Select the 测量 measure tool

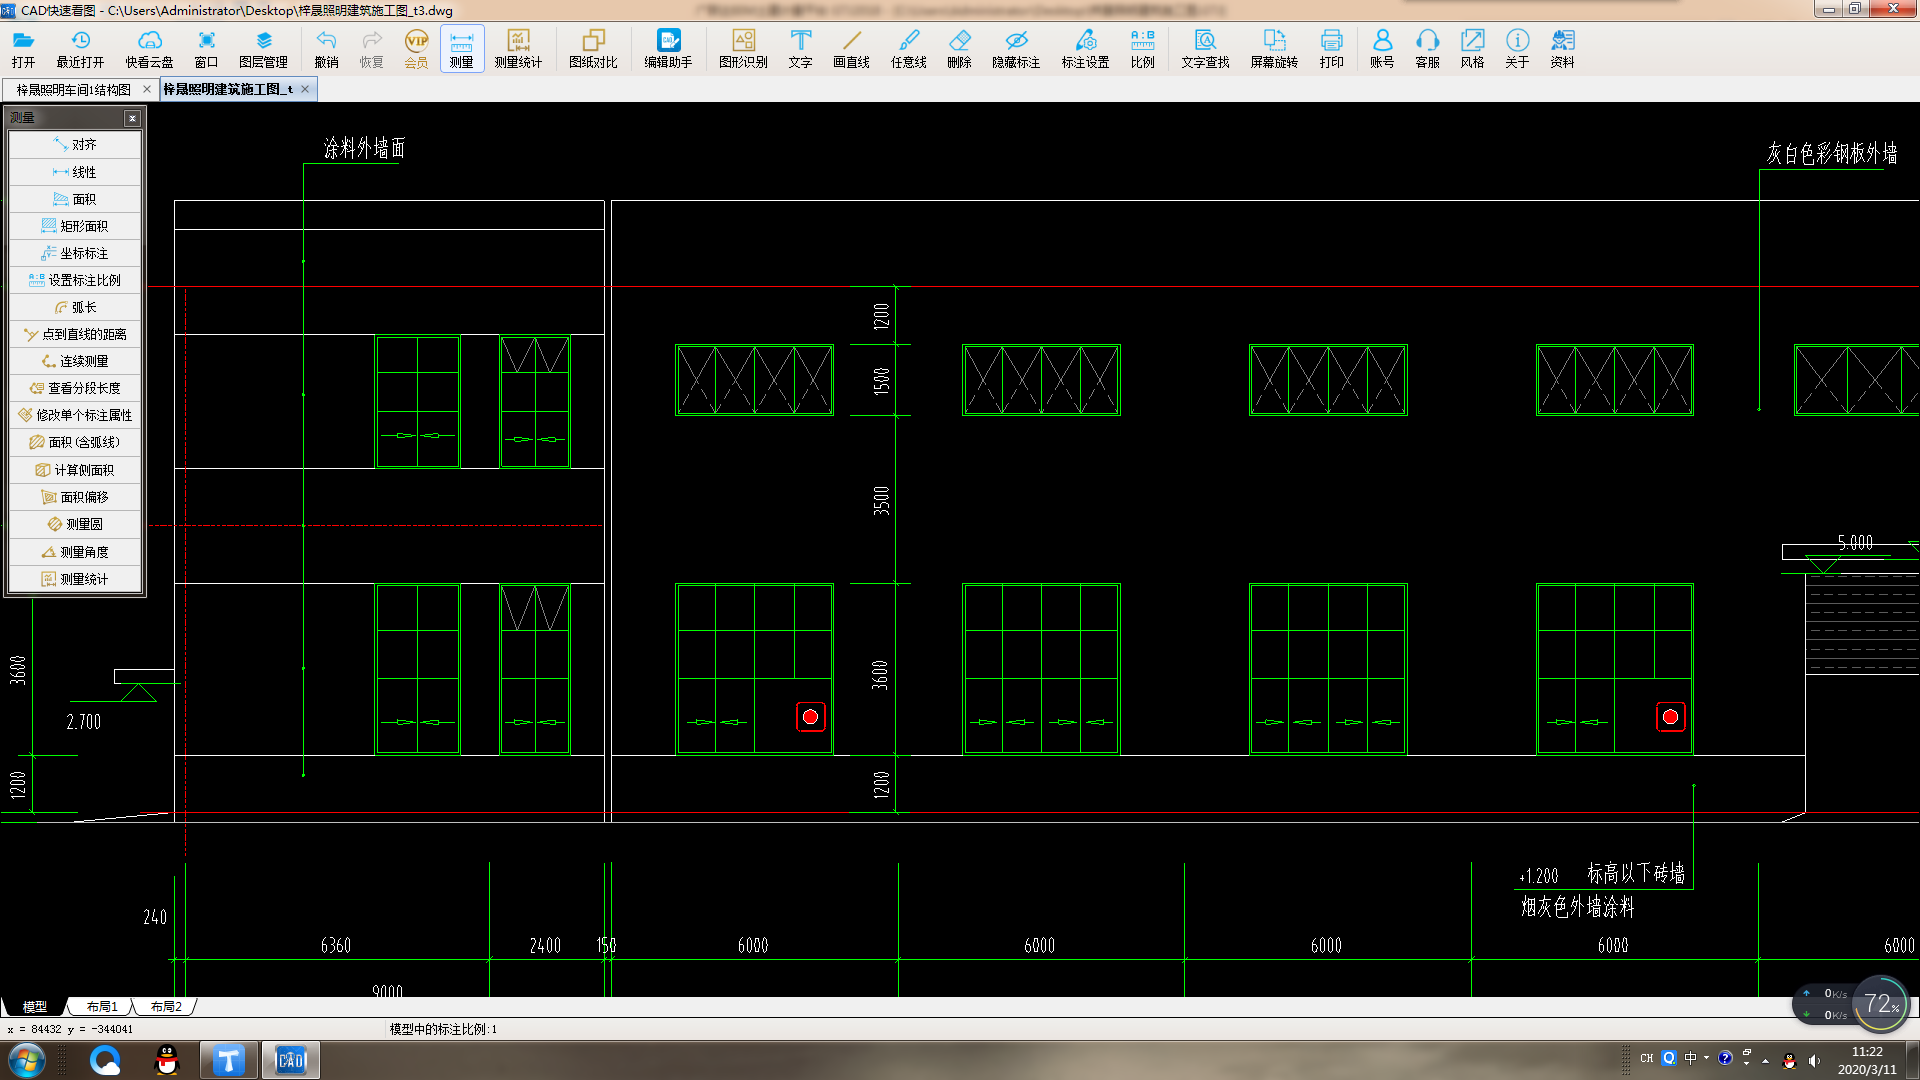point(461,47)
